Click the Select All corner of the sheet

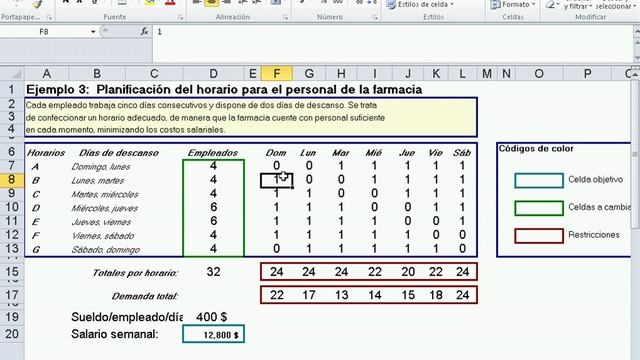(12, 73)
